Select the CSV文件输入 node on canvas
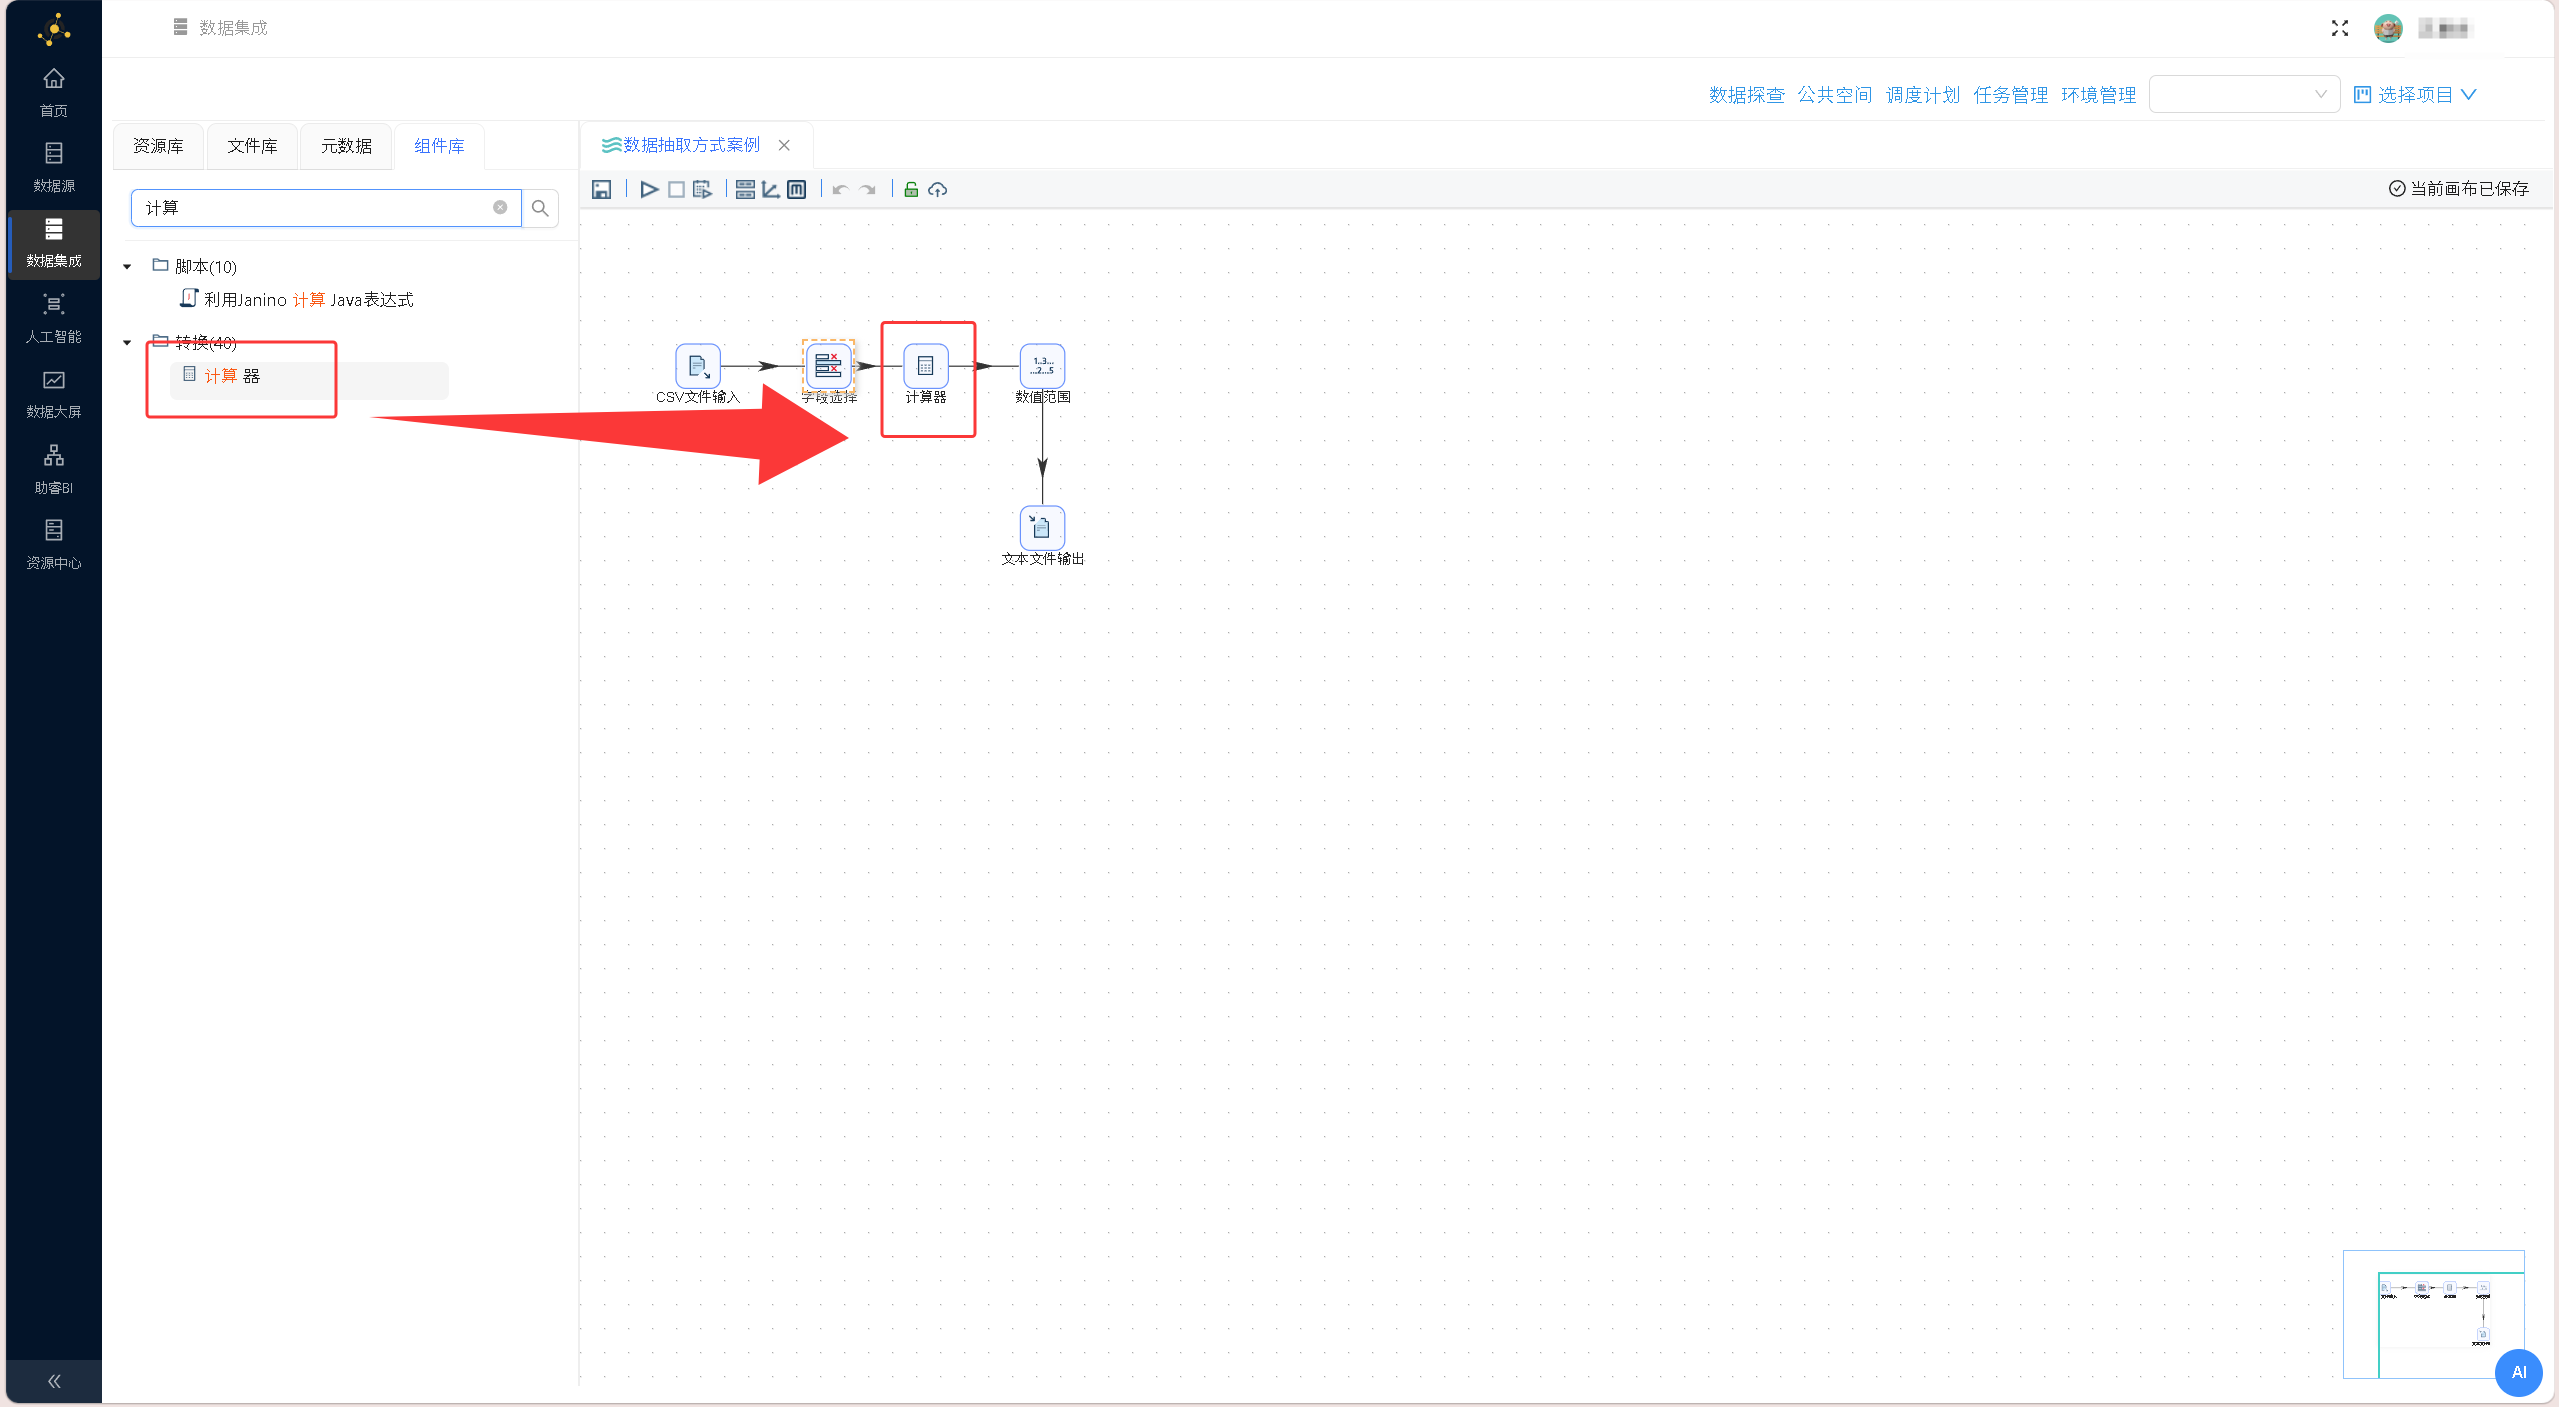The width and height of the screenshot is (2559, 1407). coord(698,366)
